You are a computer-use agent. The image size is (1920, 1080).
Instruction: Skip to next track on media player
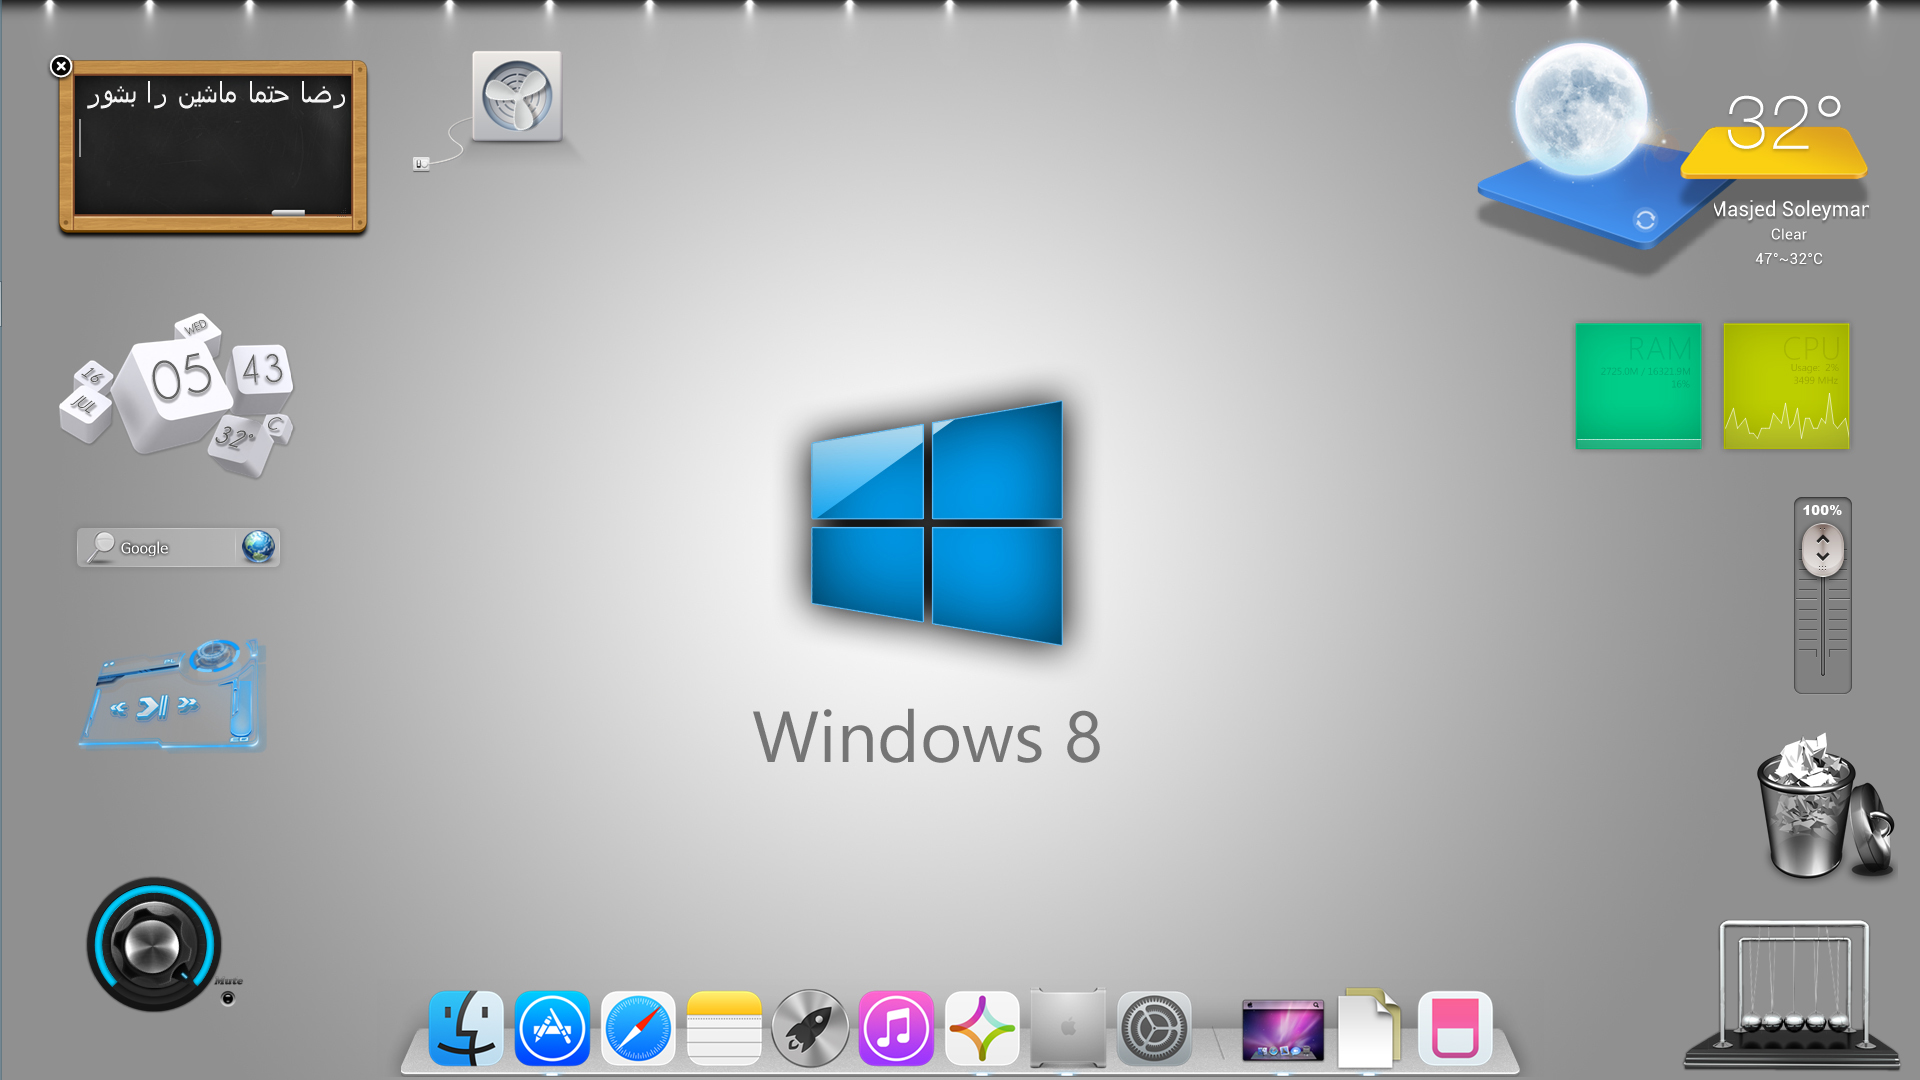[x=187, y=703]
